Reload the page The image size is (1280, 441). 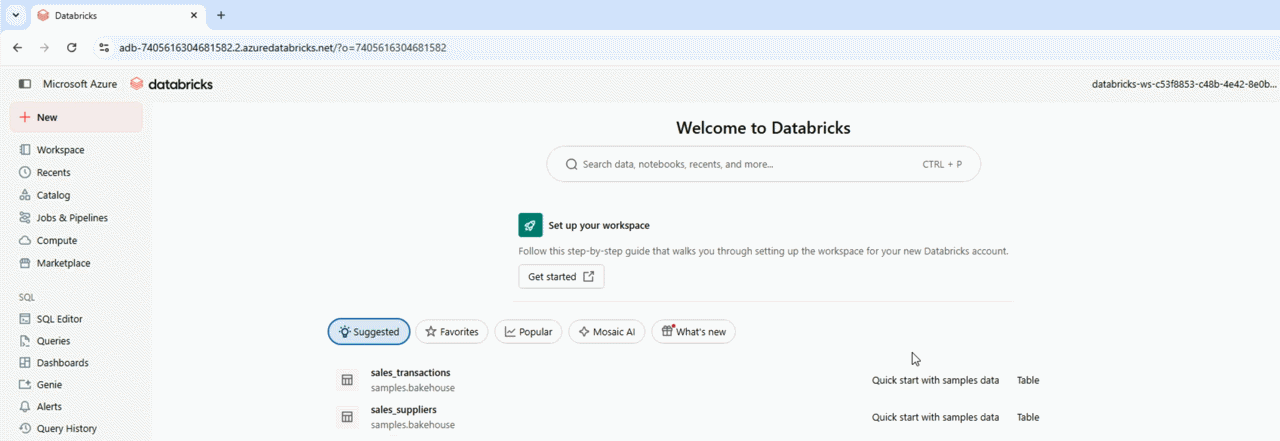(x=71, y=47)
